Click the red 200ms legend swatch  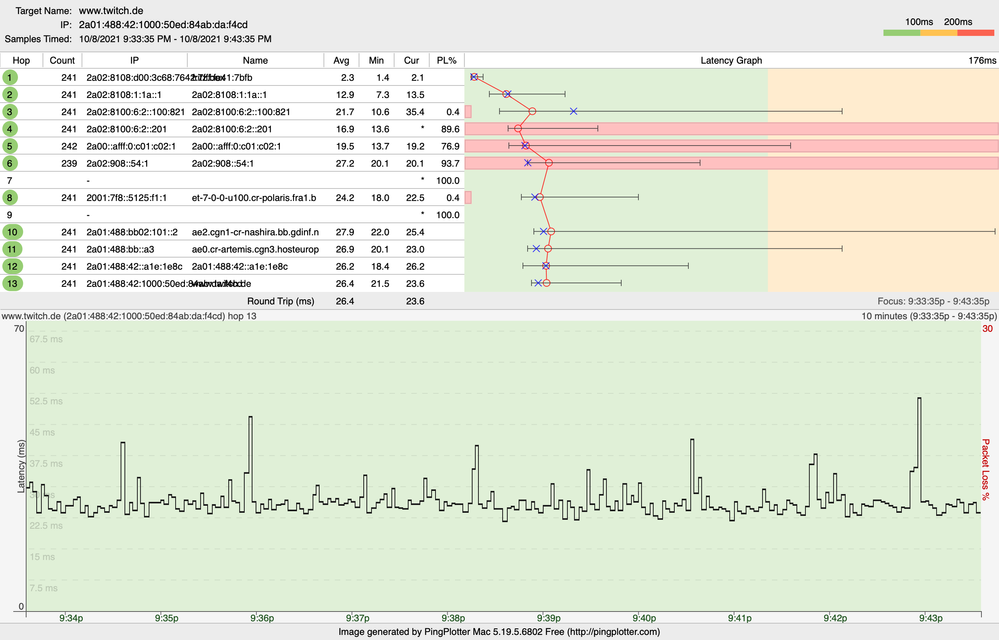[975, 32]
